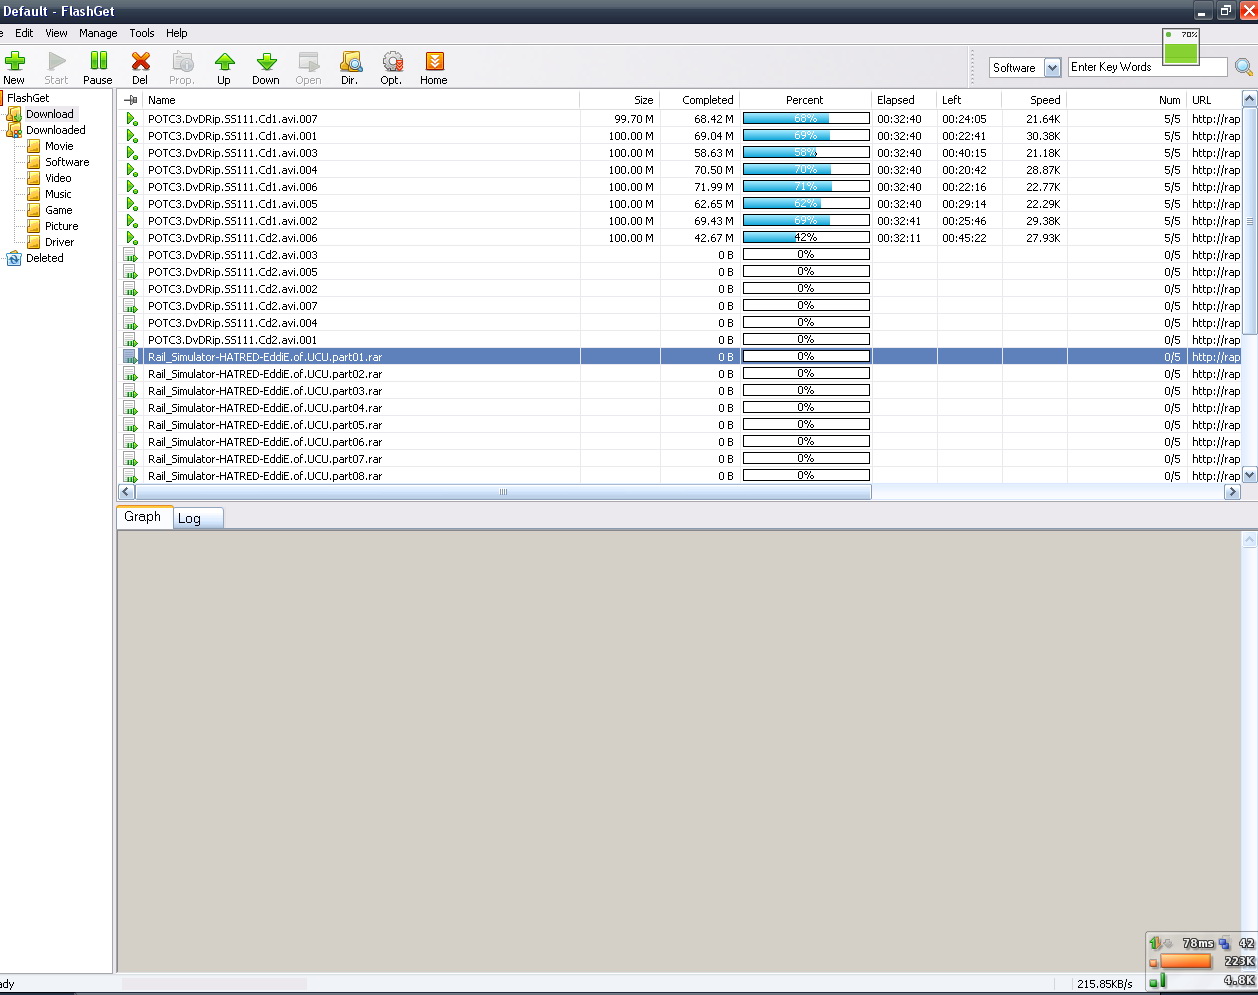This screenshot has width=1258, height=995.
Task: Click the Music folder icon
Action: point(34,194)
